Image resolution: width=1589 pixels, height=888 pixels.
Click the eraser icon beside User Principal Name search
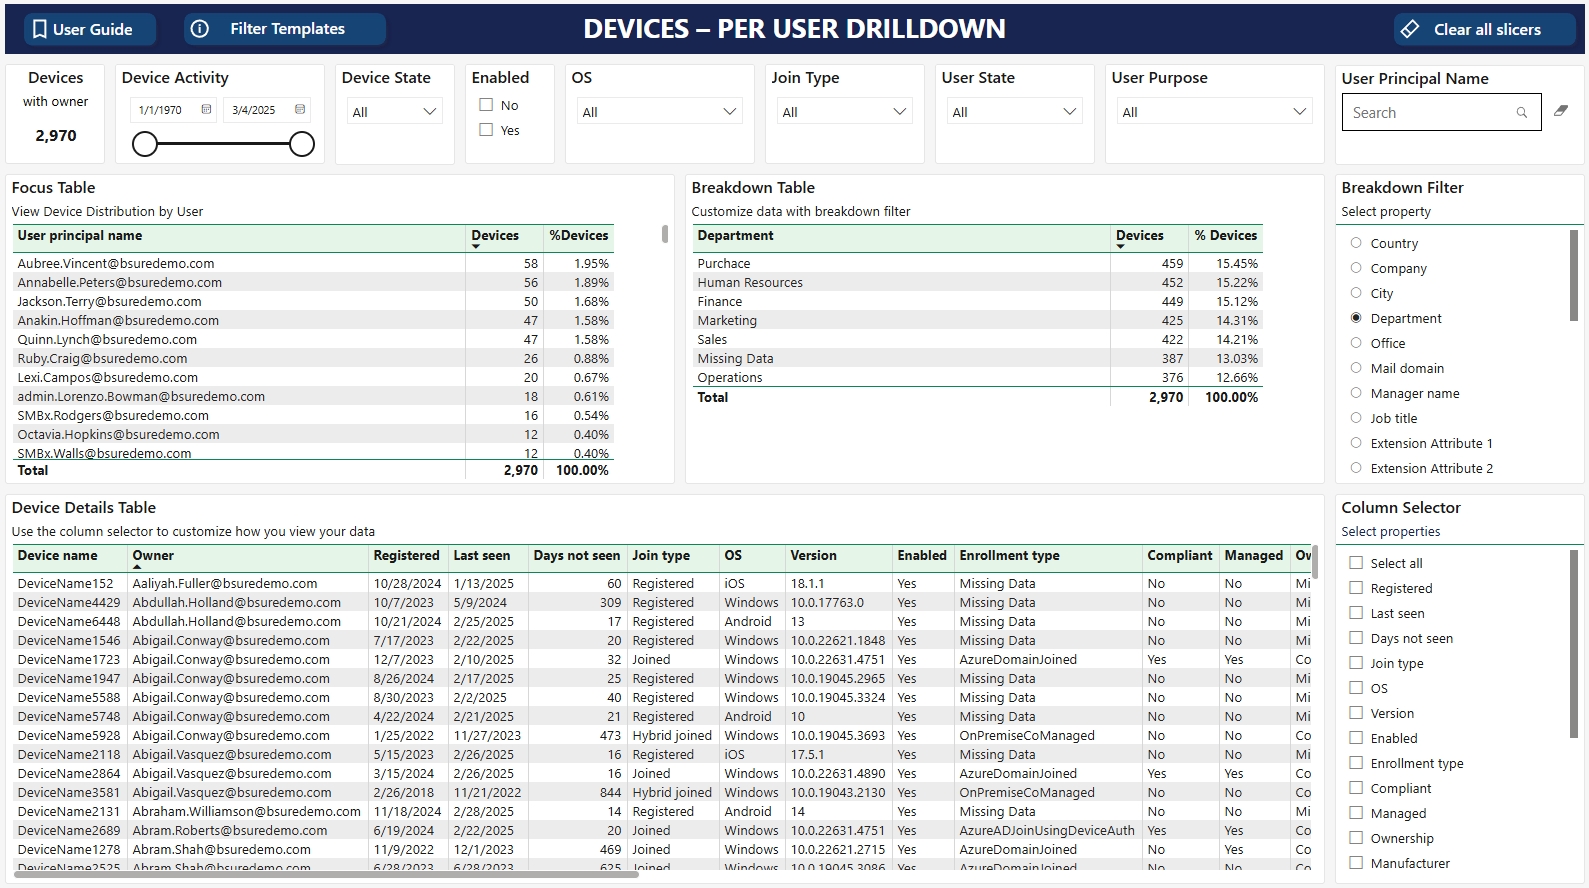point(1561,112)
